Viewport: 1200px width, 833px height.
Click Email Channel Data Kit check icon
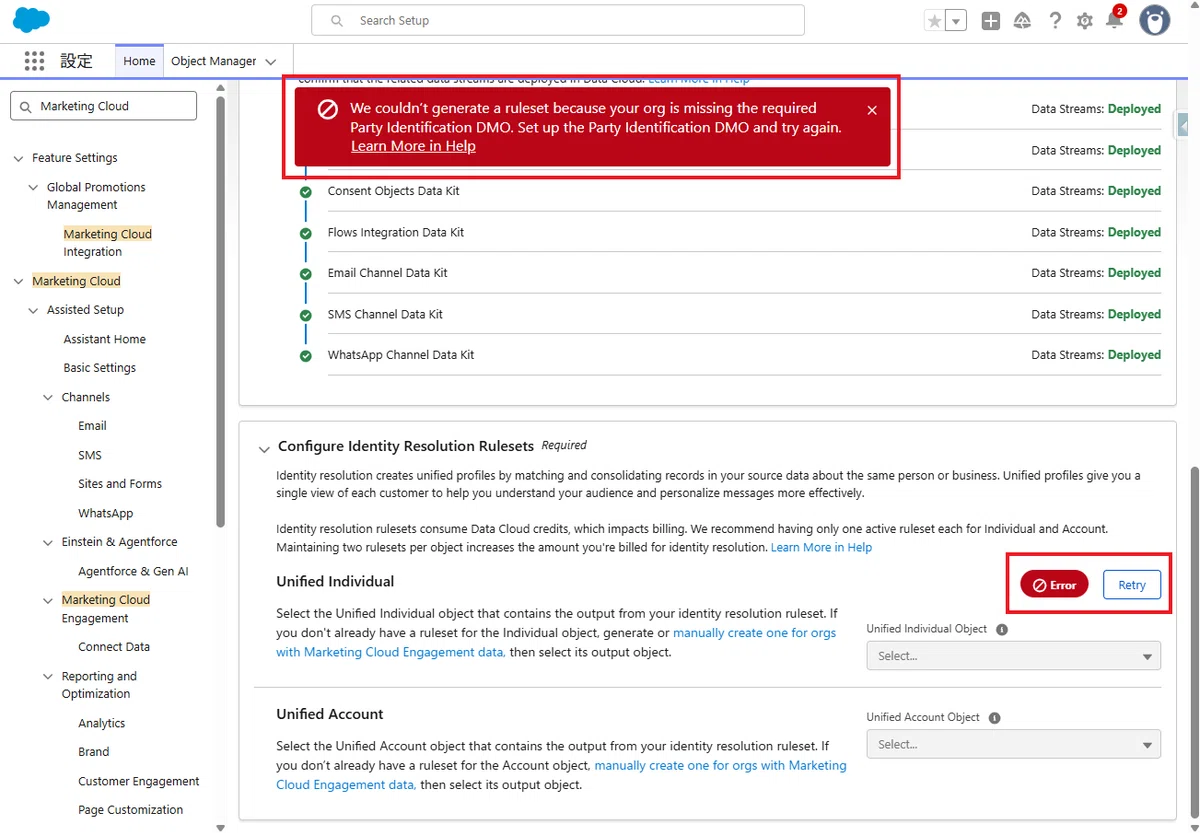click(306, 274)
